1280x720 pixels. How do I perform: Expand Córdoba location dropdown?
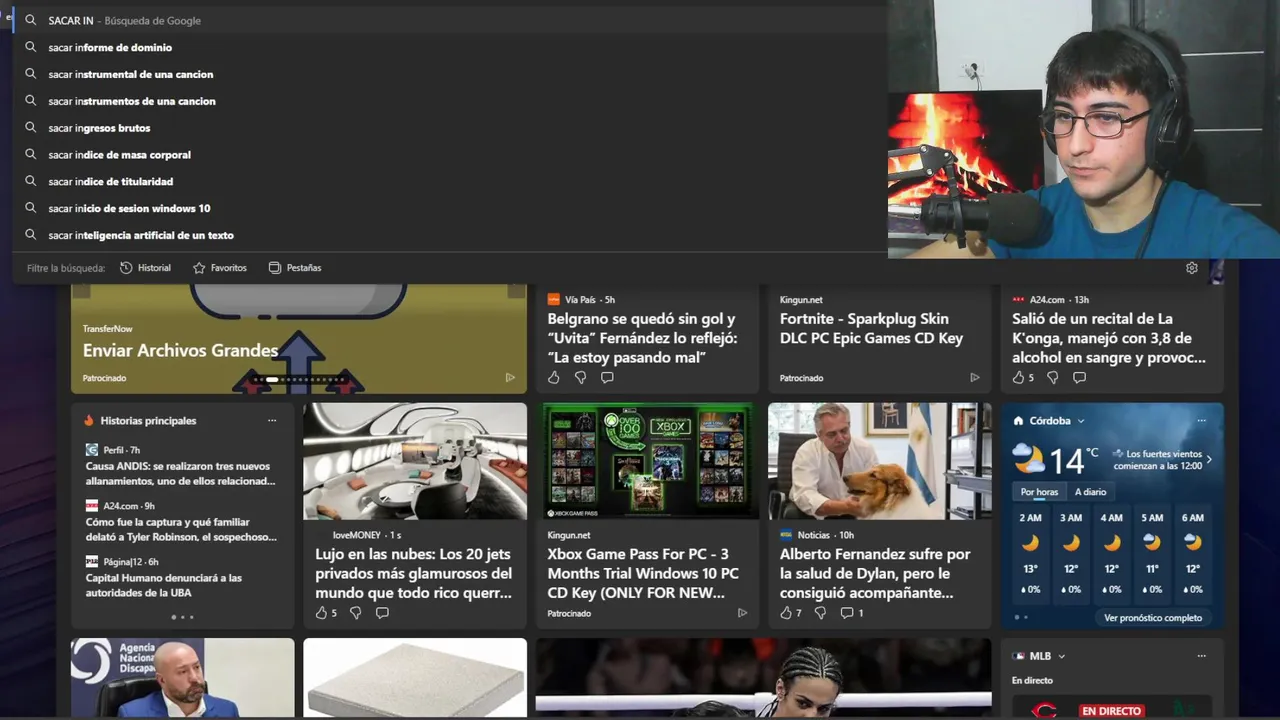click(1081, 421)
